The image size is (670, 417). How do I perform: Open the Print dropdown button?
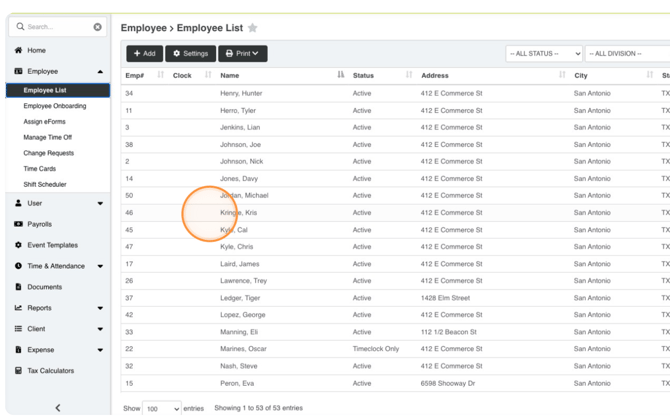point(243,53)
